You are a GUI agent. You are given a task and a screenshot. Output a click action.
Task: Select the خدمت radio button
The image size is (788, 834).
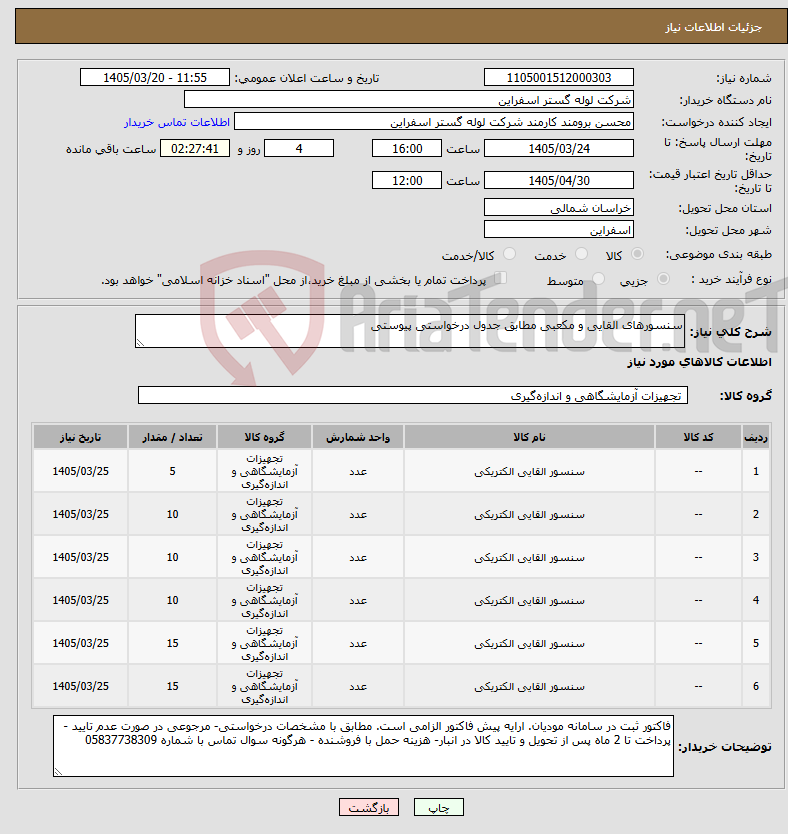tap(582, 254)
